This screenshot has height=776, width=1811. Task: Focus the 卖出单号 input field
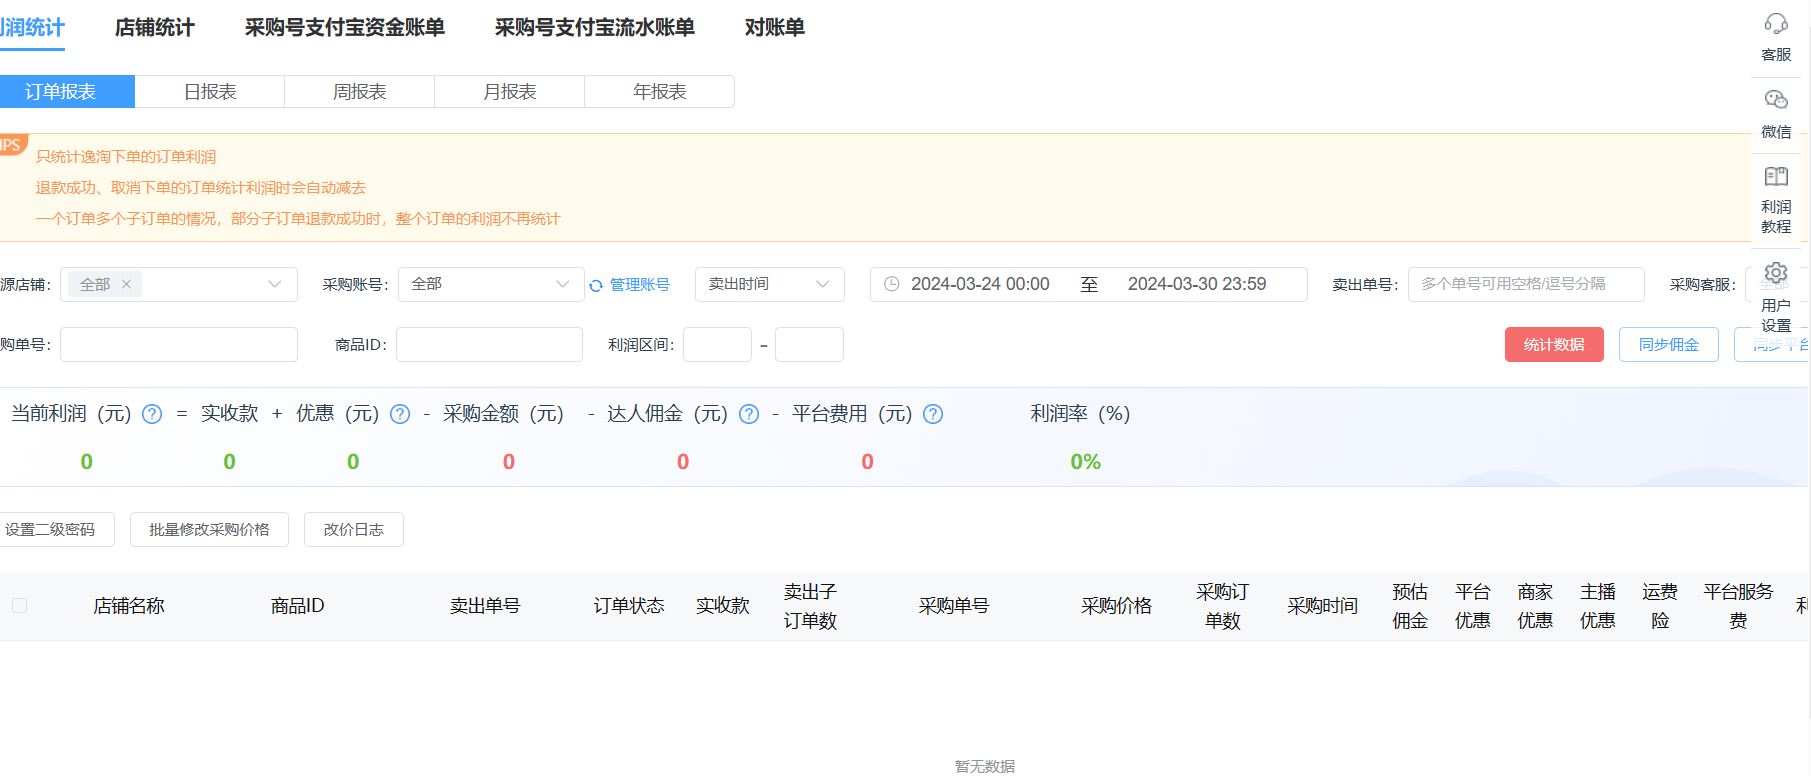1526,284
